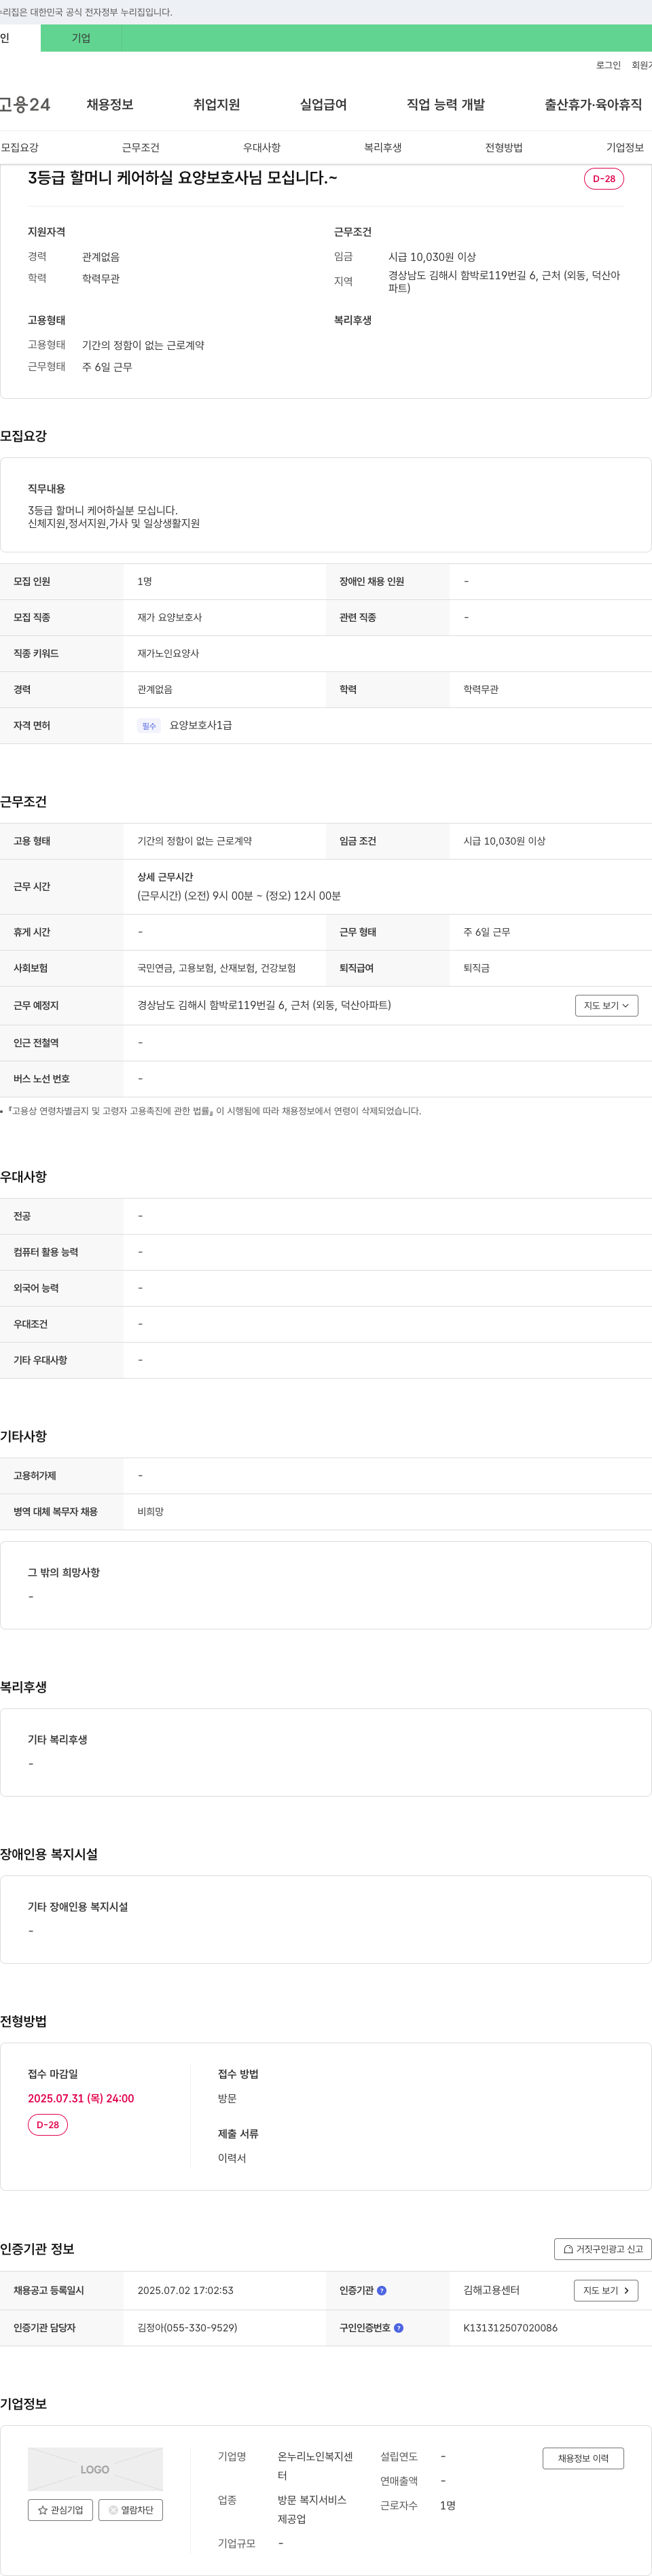Click the 재가노인요양사 keyword value

(x=168, y=653)
